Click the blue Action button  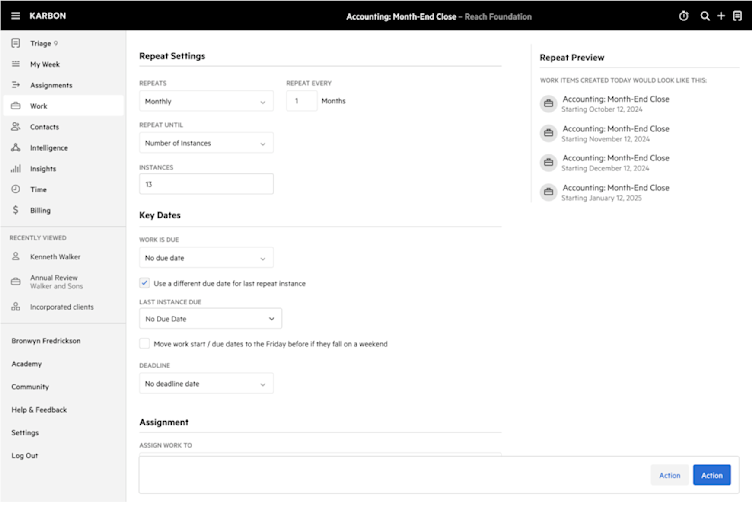pyautogui.click(x=712, y=475)
